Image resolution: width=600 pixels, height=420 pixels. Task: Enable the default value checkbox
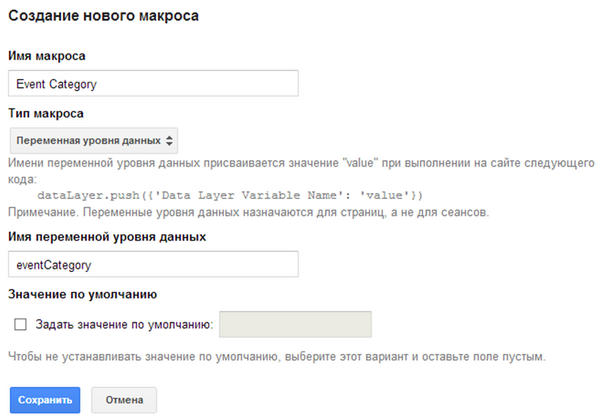[x=20, y=324]
